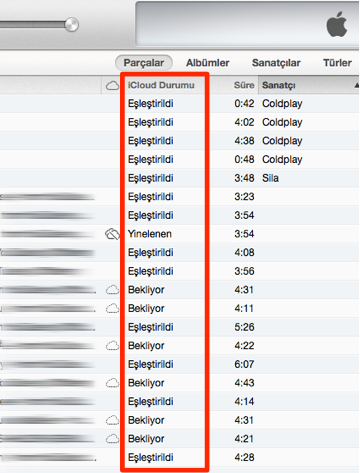Click Coldplay in the 4:38 row
360x473 pixels.
point(282,141)
